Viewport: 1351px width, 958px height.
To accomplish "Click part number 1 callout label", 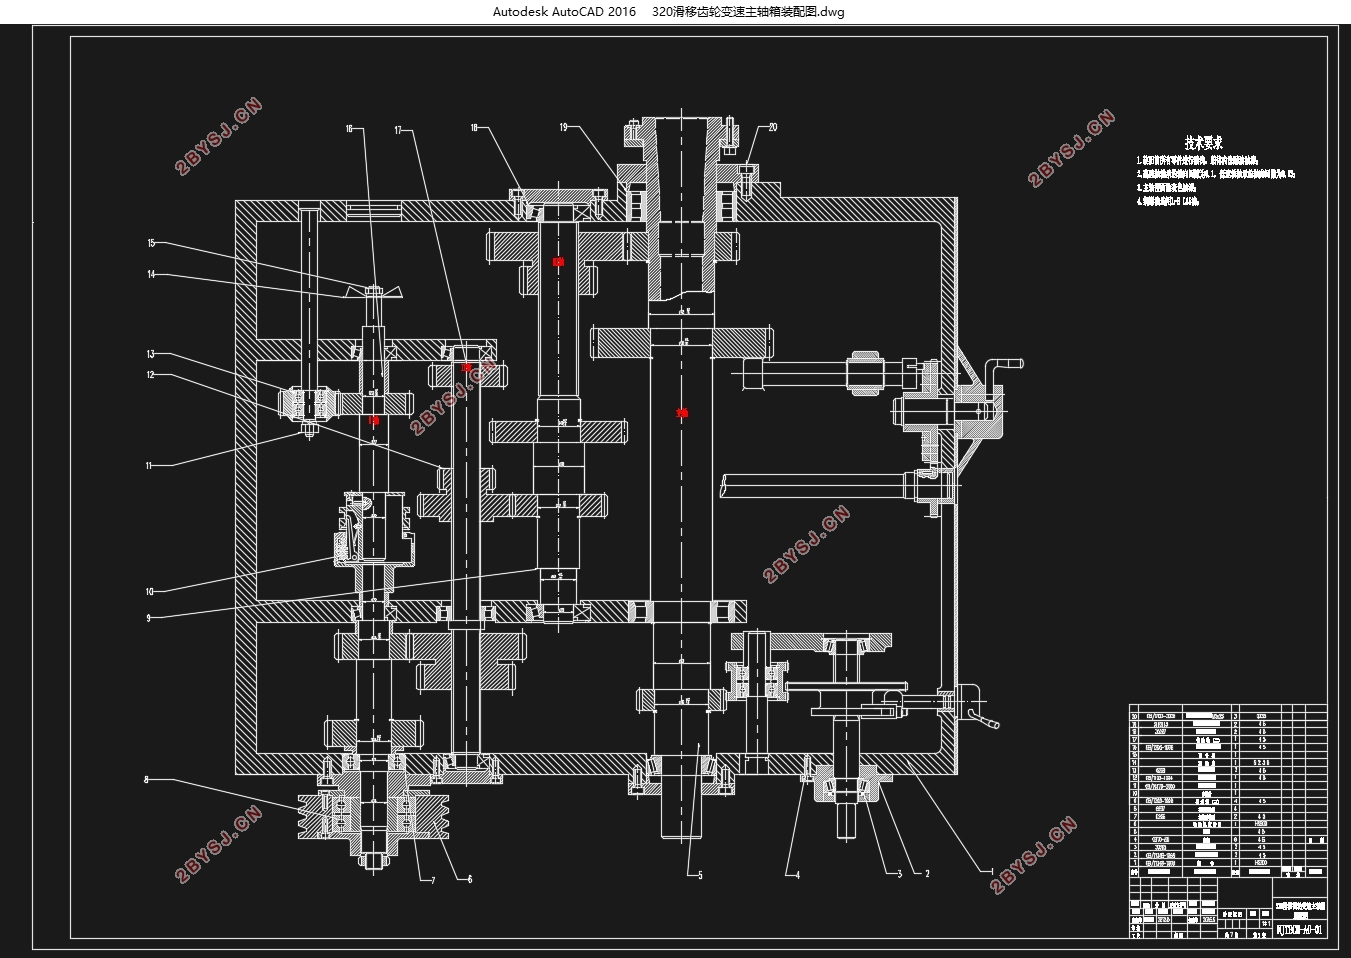I will point(990,872).
